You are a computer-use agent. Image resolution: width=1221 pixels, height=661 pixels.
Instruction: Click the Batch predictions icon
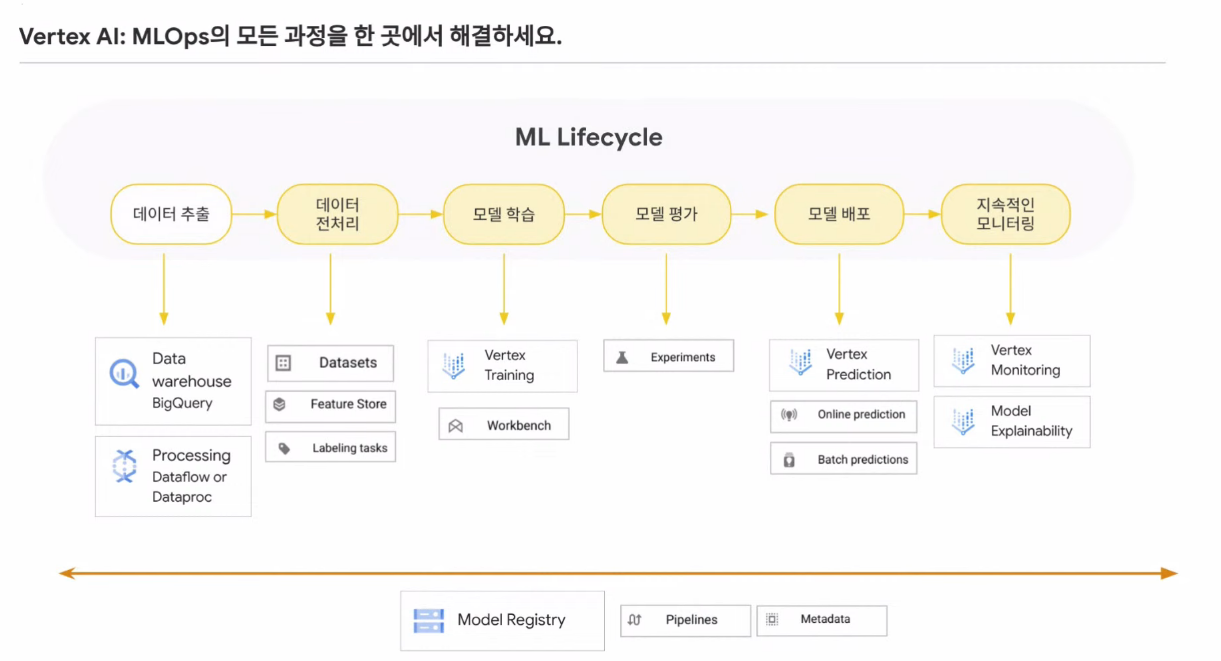[x=789, y=460]
